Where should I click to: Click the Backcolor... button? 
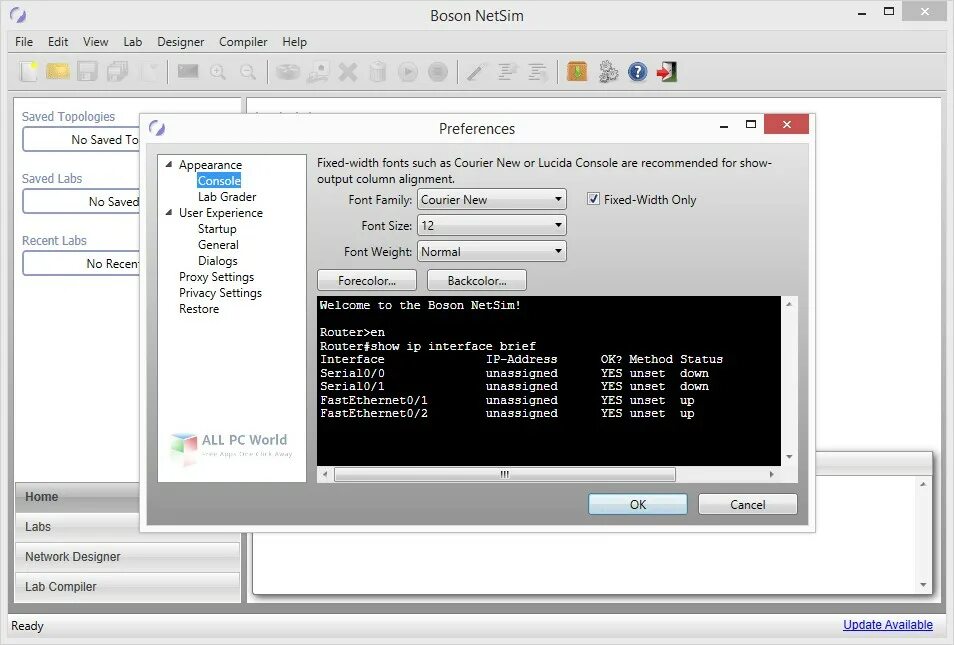477,281
